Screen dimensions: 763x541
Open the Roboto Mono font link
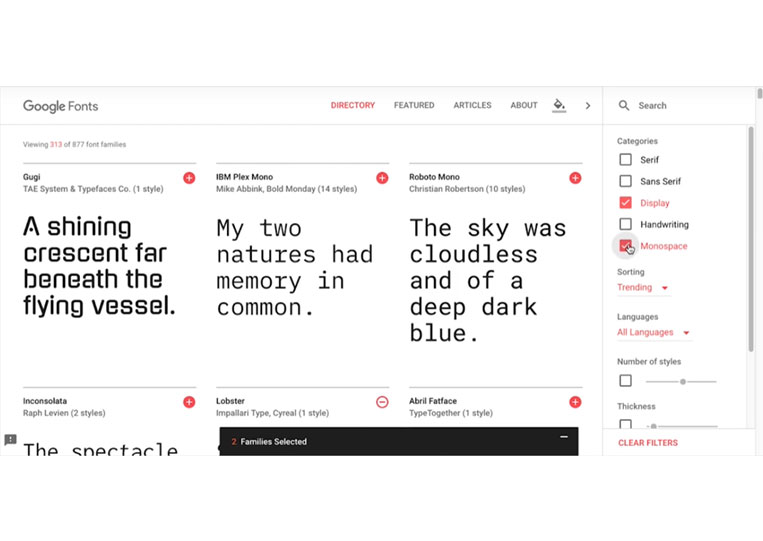[434, 177]
